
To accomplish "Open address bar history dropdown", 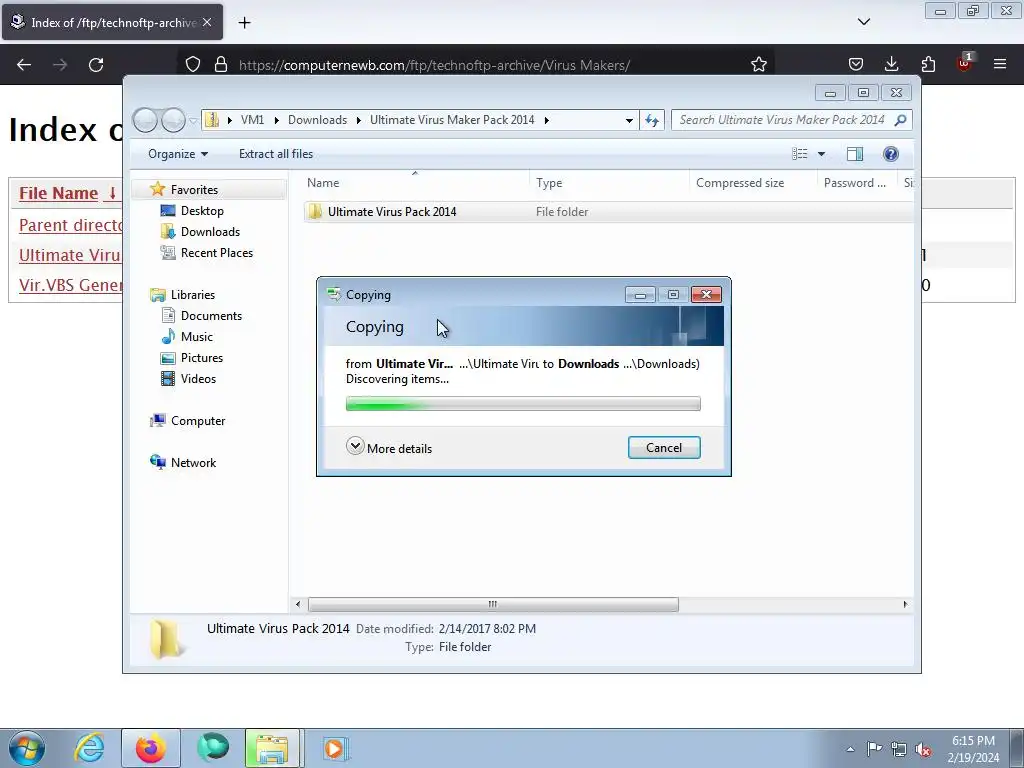I will tap(629, 120).
